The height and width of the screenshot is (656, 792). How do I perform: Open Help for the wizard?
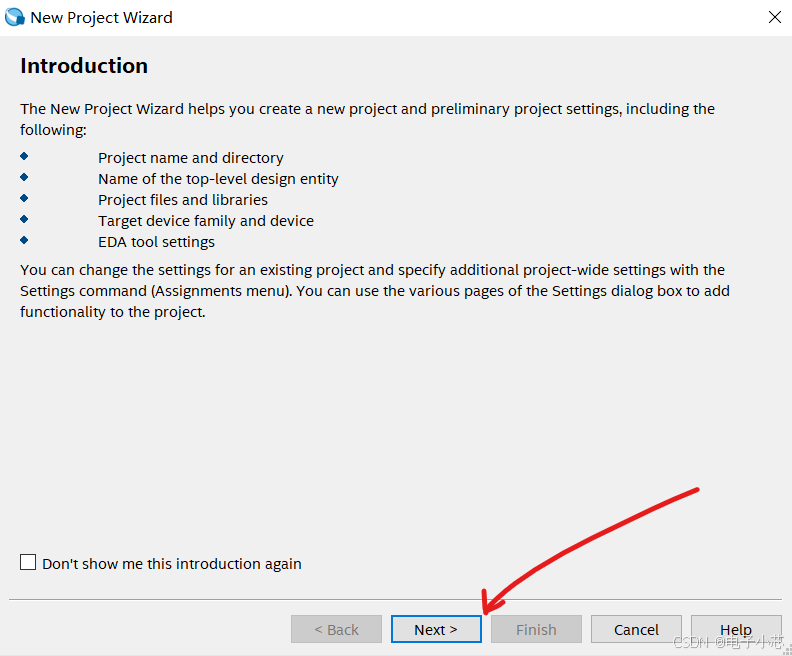(x=736, y=629)
